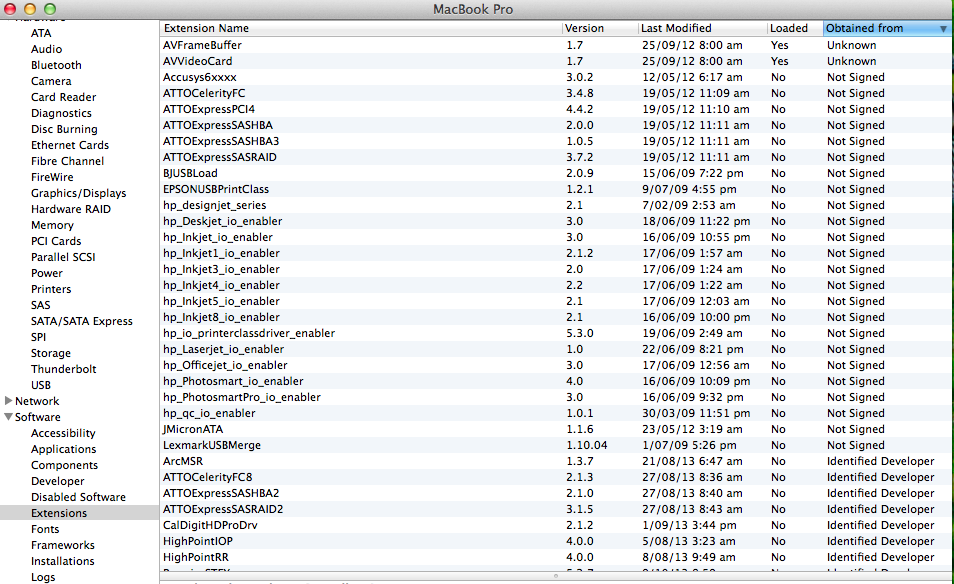
Task: Select JMicronATA extension row
Action: [556, 429]
